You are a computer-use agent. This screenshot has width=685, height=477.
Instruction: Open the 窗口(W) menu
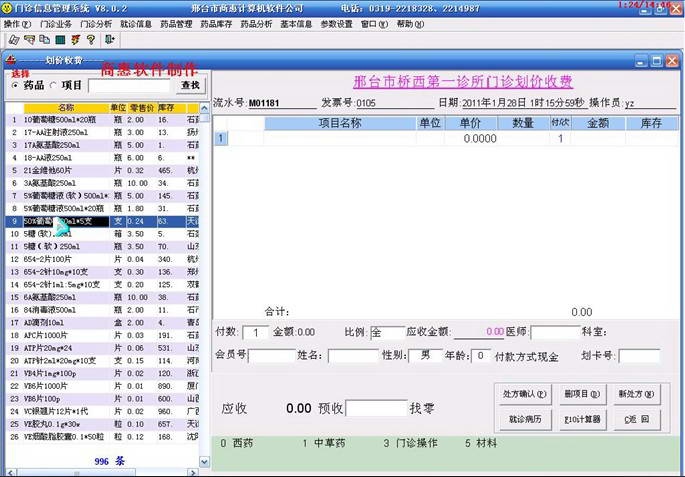pos(374,24)
